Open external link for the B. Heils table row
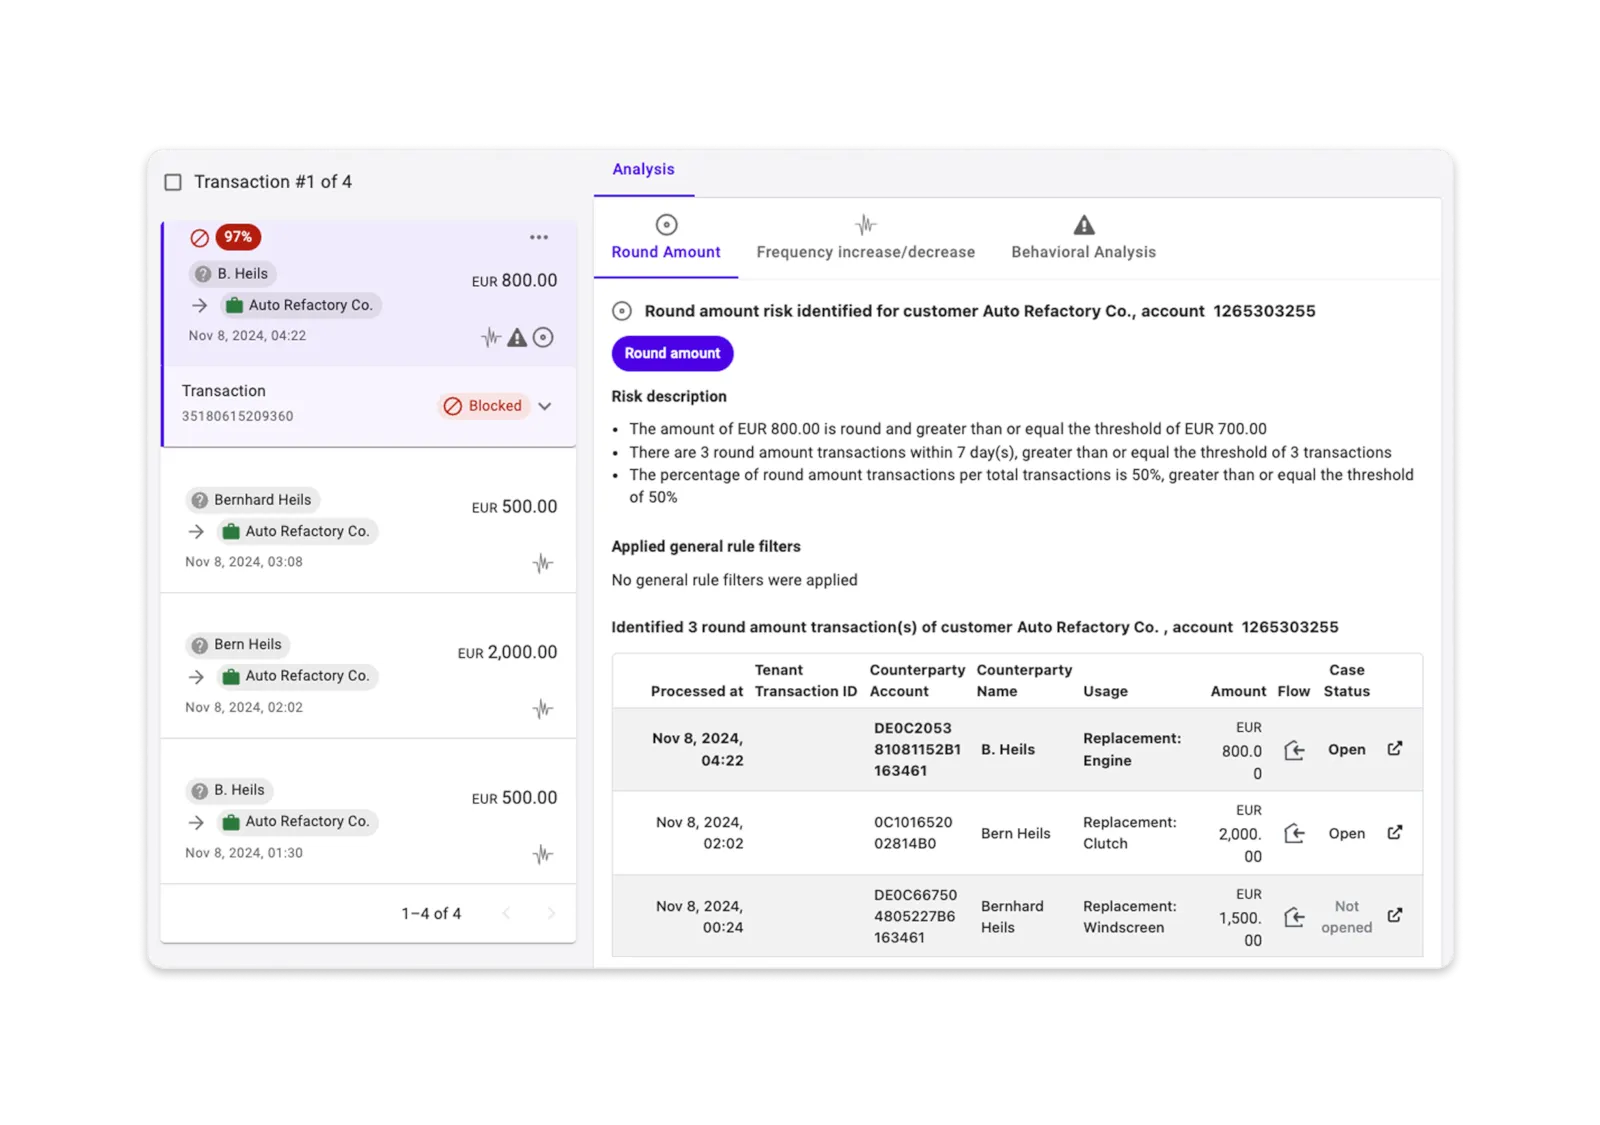The width and height of the screenshot is (1600, 1125). (x=1395, y=748)
